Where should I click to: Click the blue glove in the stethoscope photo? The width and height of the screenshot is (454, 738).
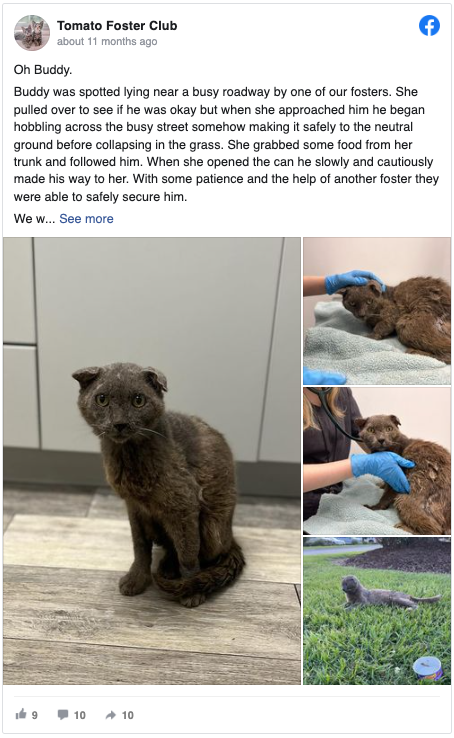(382, 471)
